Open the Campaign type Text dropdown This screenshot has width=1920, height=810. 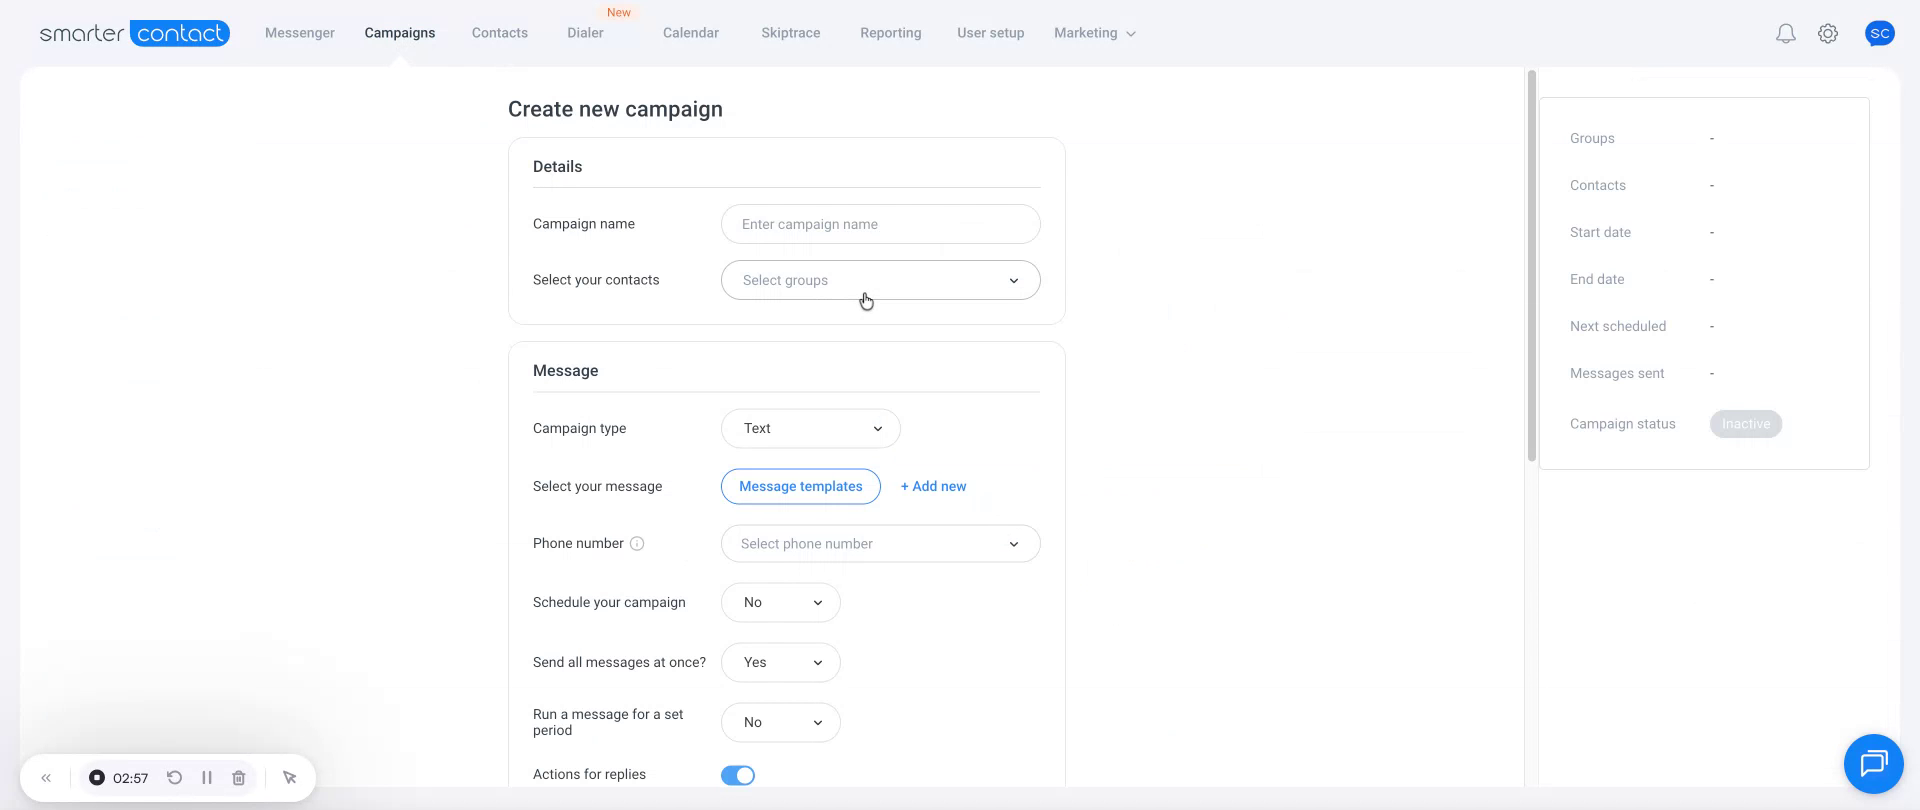[810, 428]
